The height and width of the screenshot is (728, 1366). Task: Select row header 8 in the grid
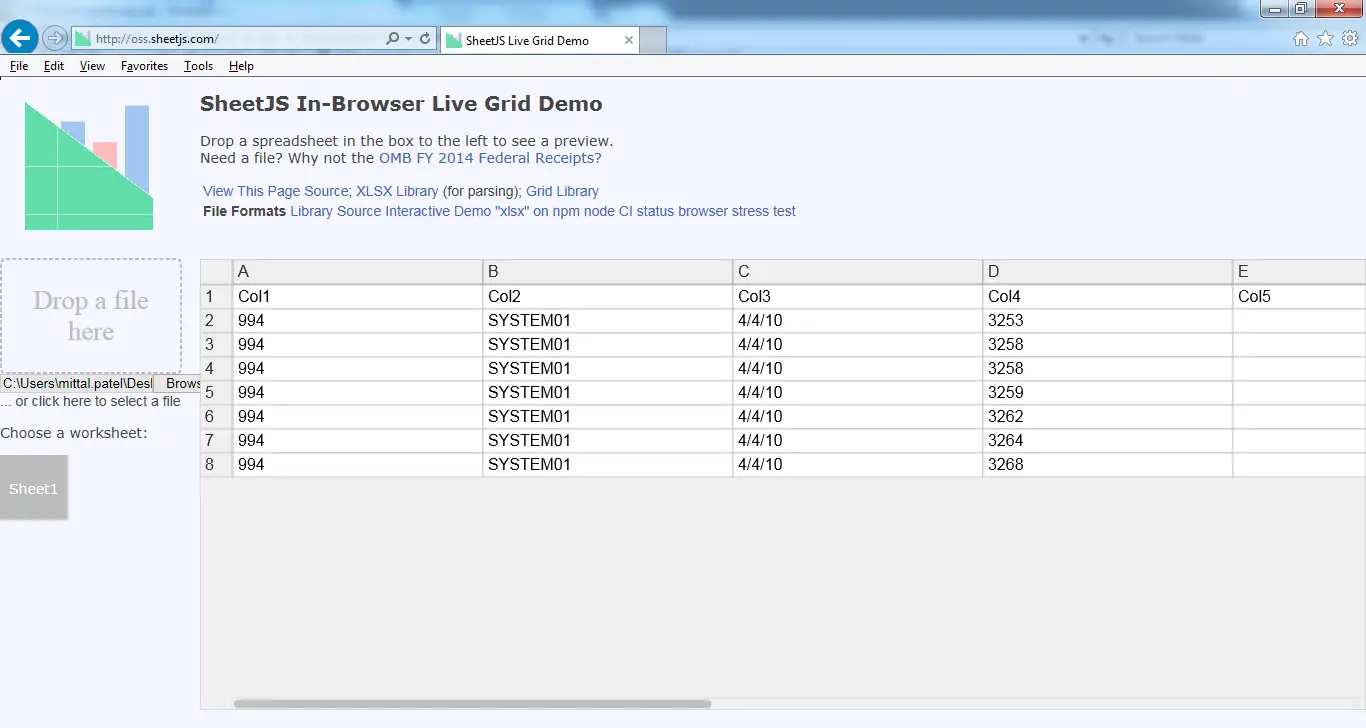(217, 465)
